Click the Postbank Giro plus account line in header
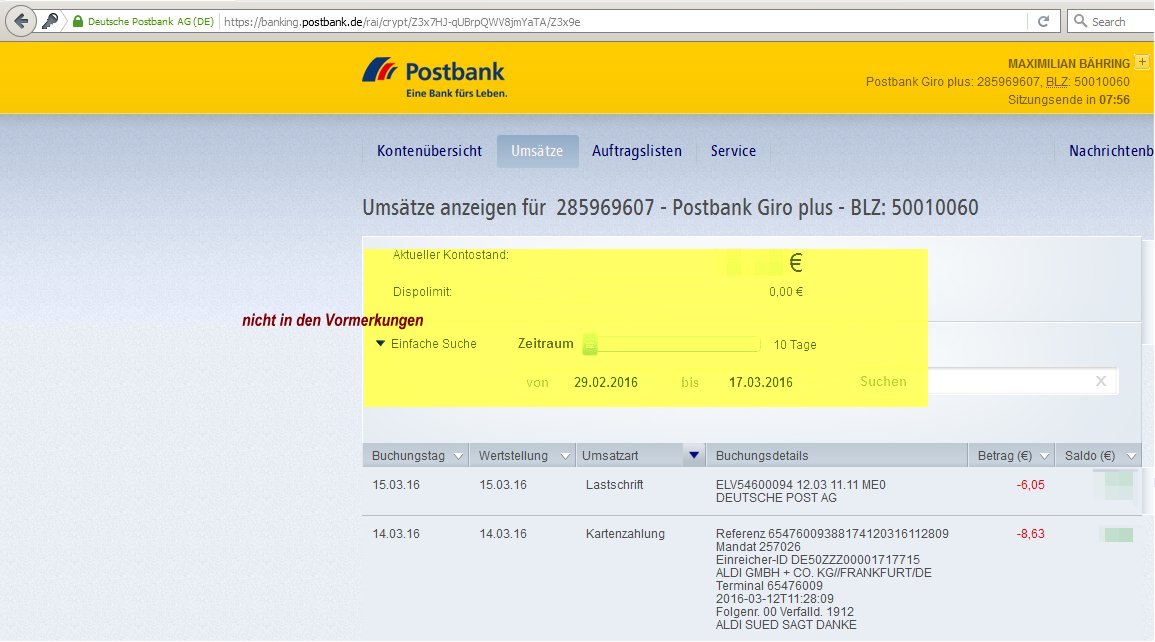The image size is (1155, 642). pyautogui.click(x=998, y=82)
